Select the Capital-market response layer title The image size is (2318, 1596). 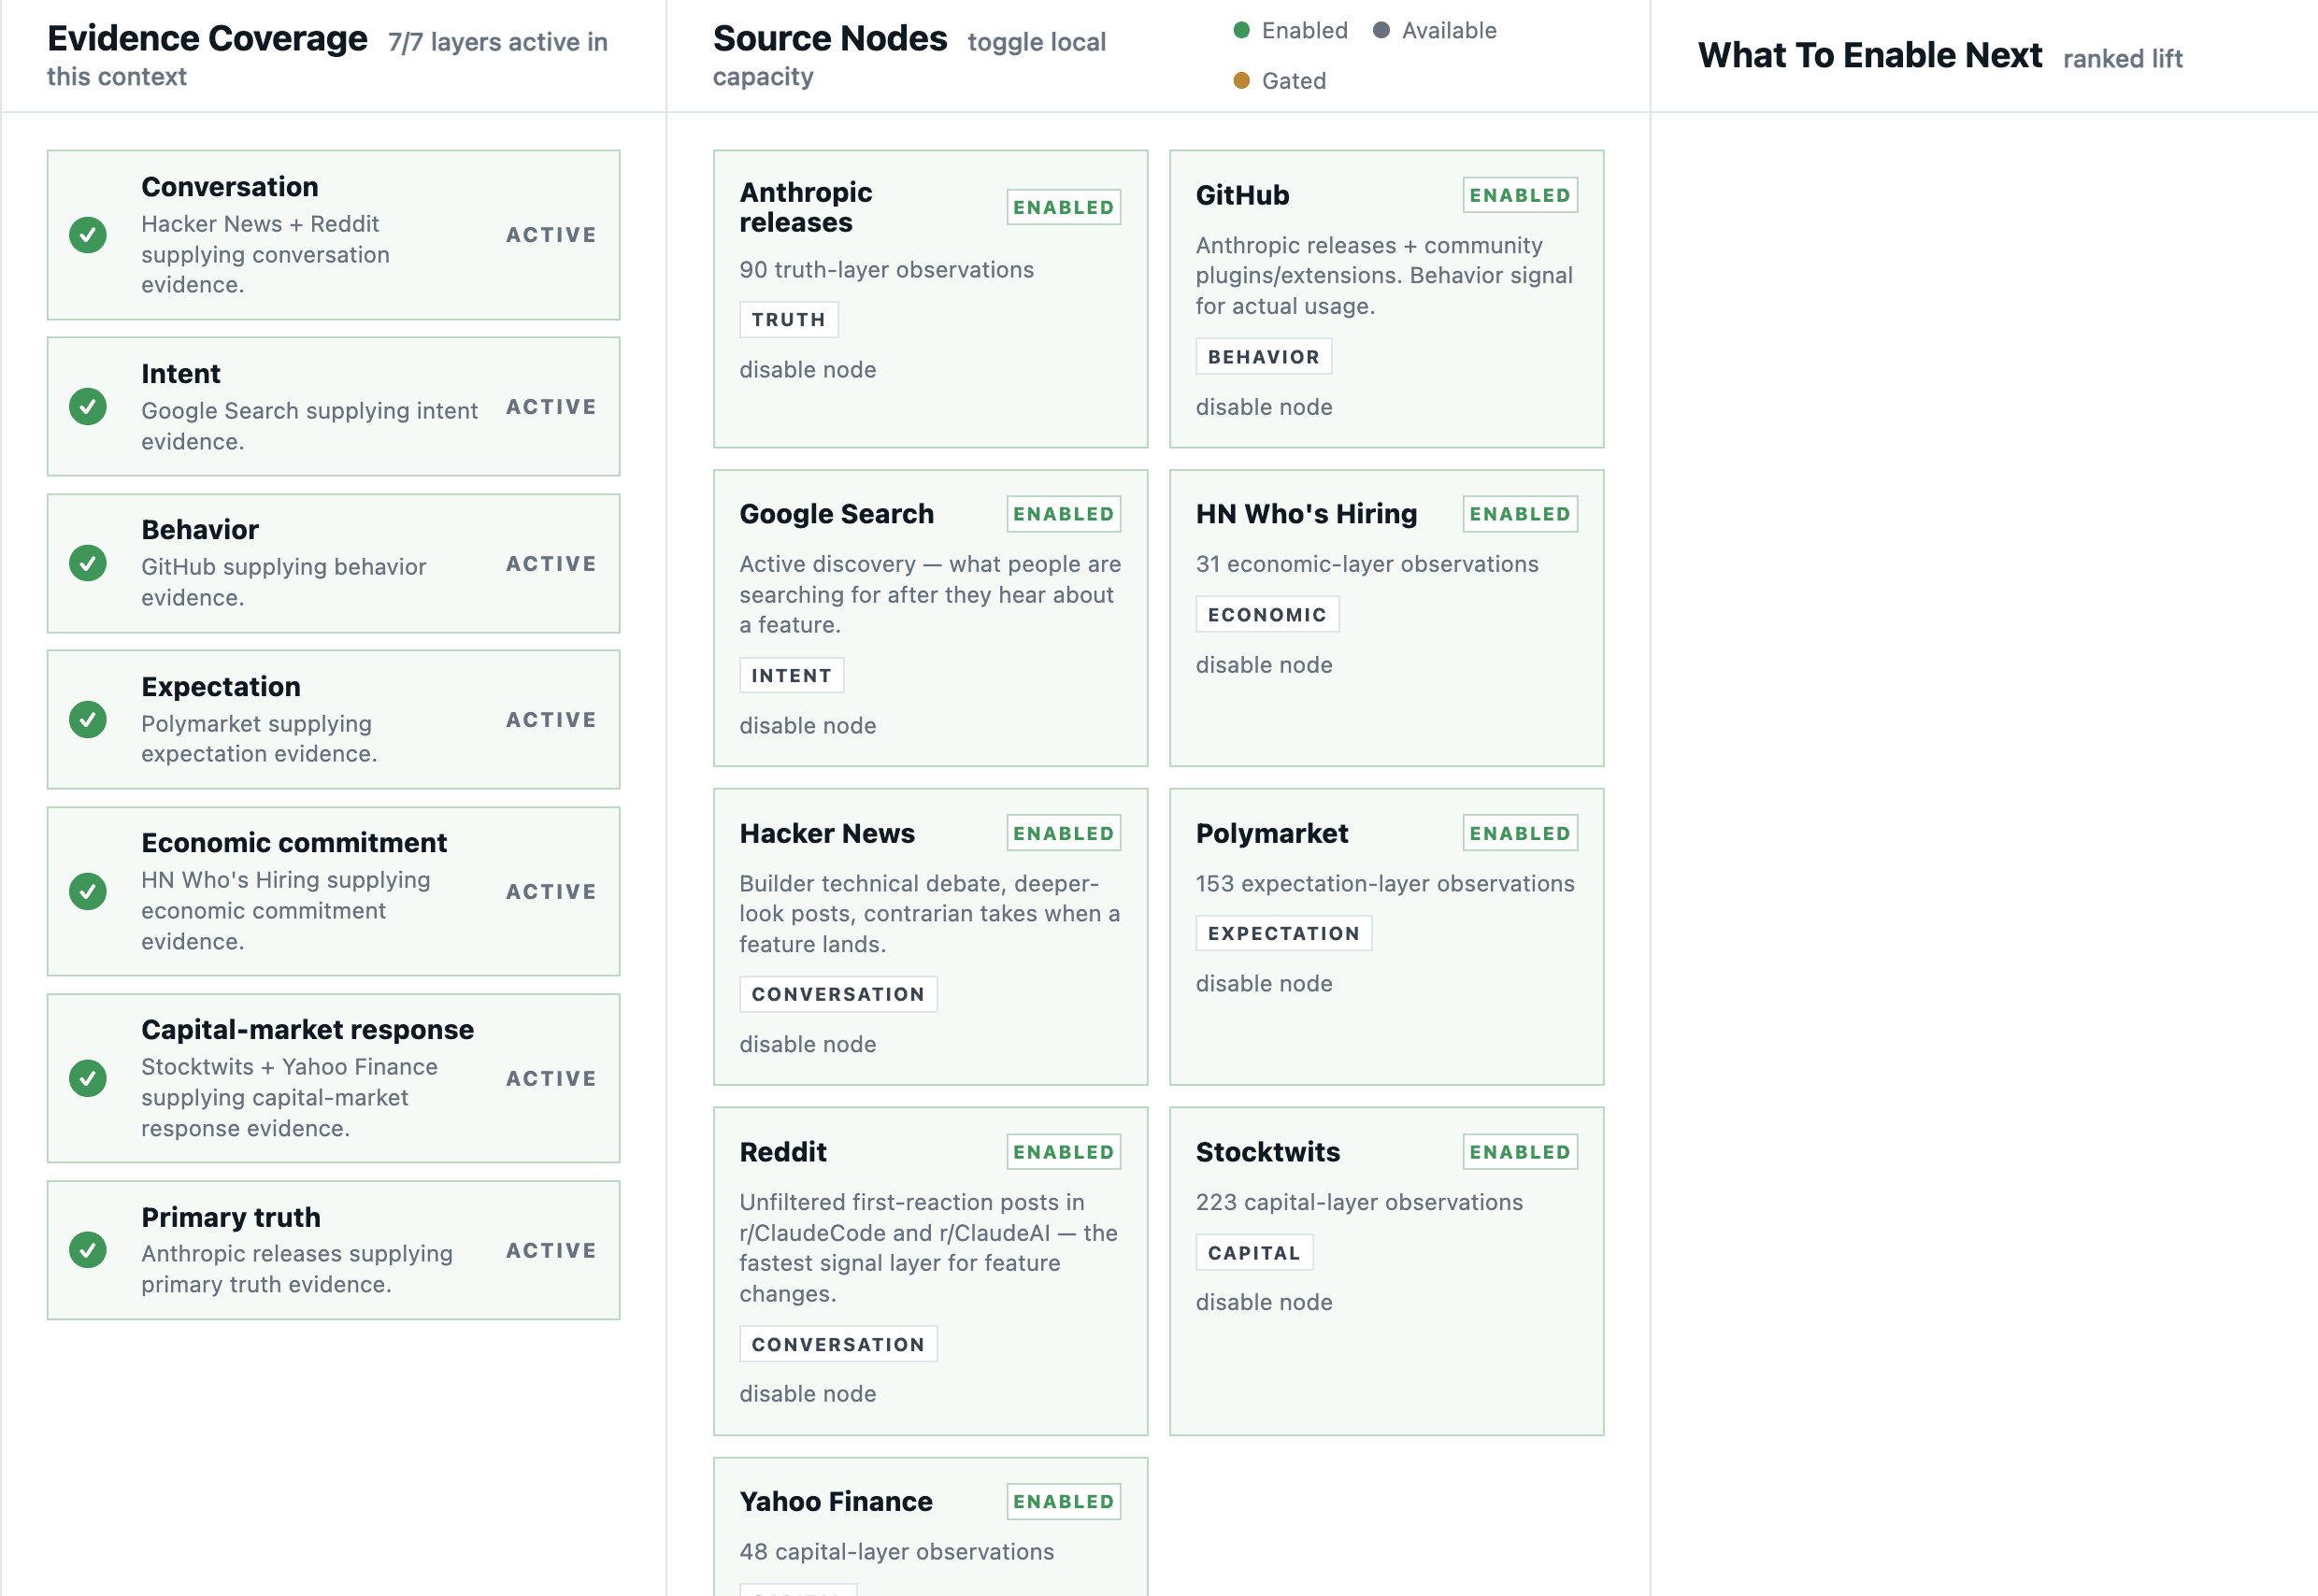point(308,1030)
